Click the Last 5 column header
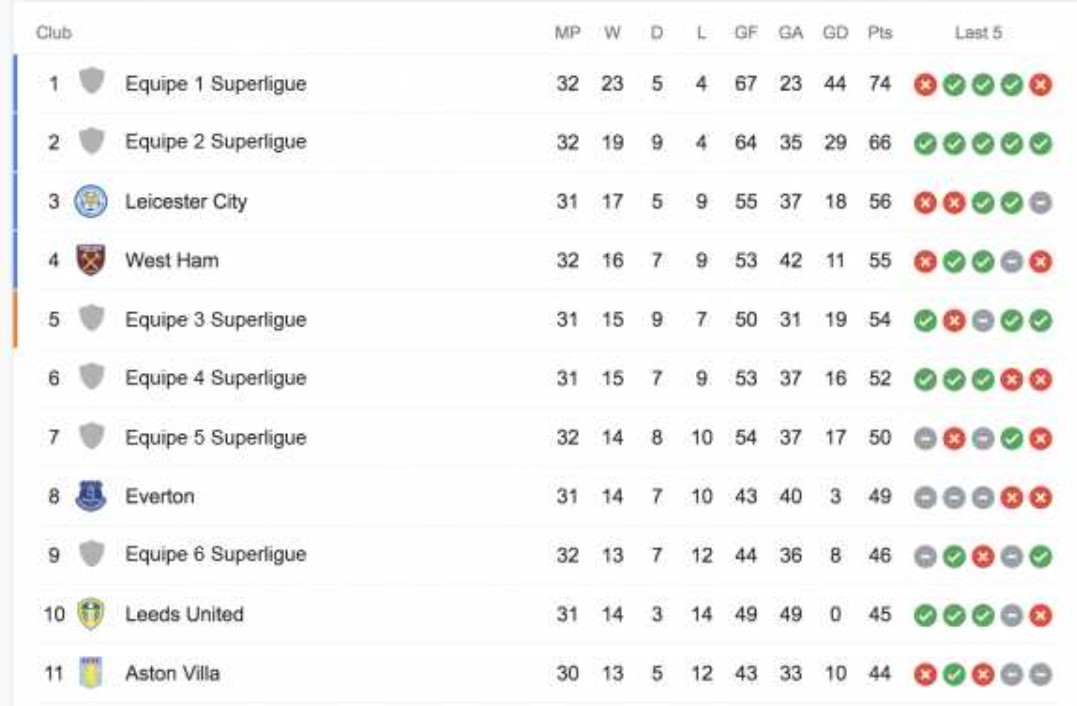 pos(978,32)
